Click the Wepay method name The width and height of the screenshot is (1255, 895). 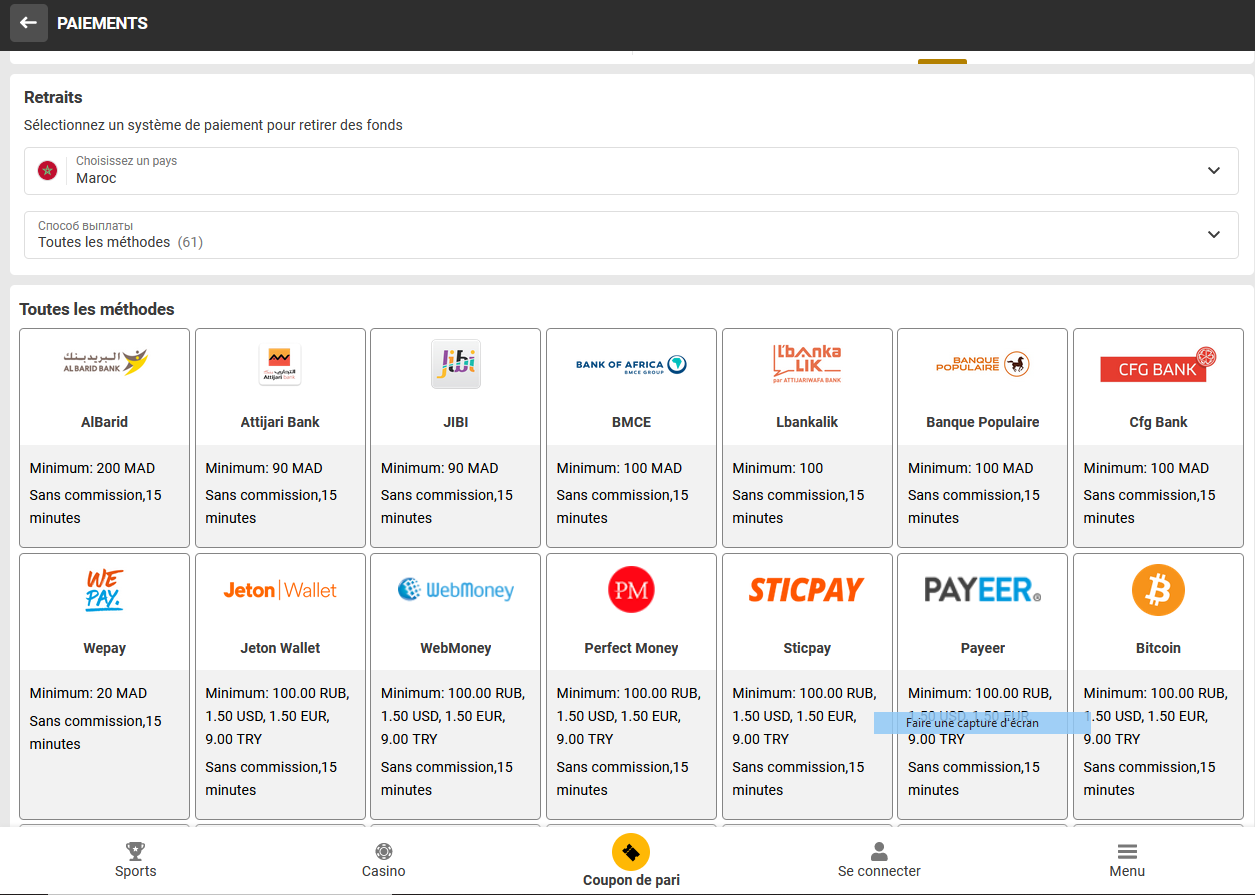105,648
